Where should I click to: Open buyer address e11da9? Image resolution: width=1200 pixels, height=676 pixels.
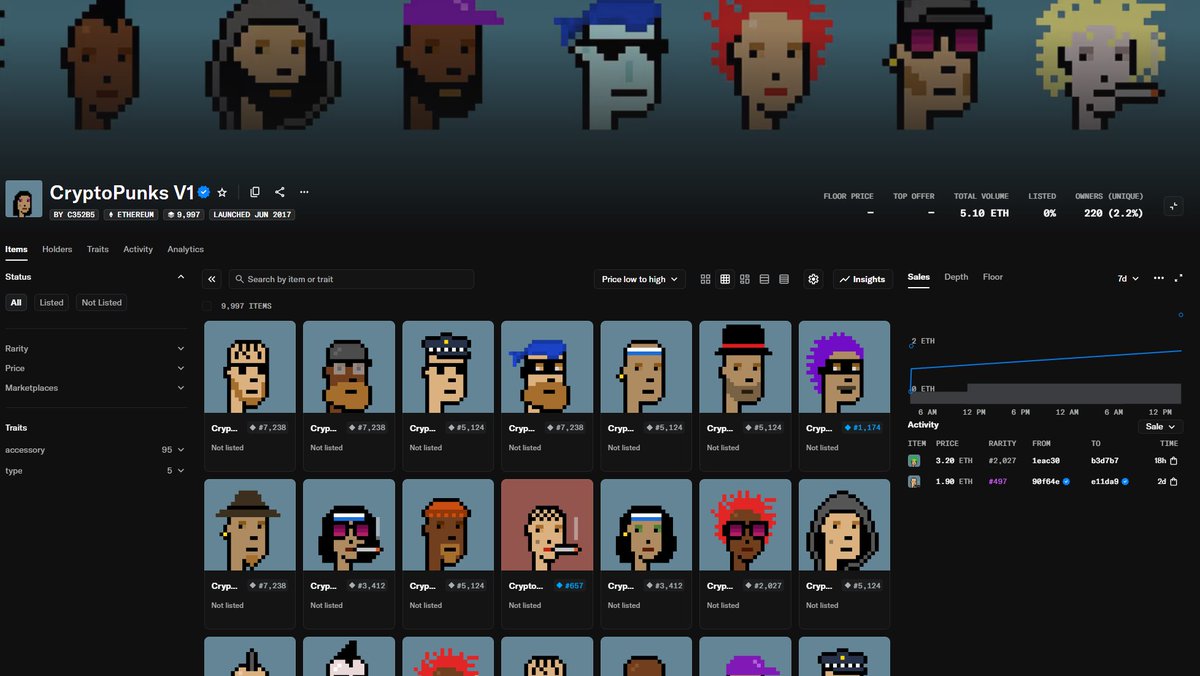(x=1105, y=481)
